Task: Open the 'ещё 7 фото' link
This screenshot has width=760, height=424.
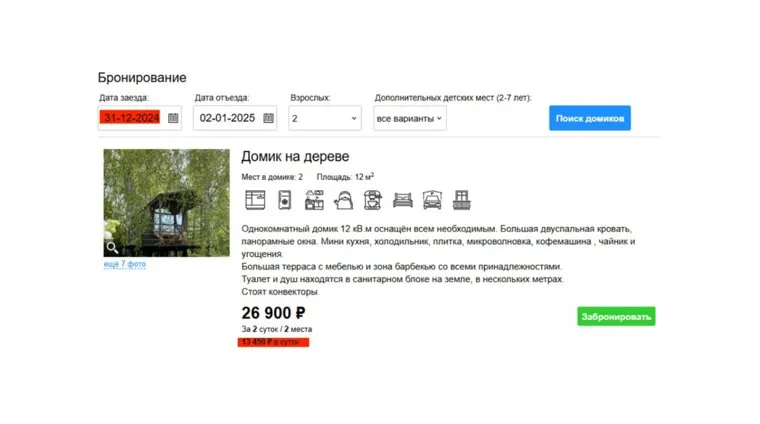Action: click(125, 264)
